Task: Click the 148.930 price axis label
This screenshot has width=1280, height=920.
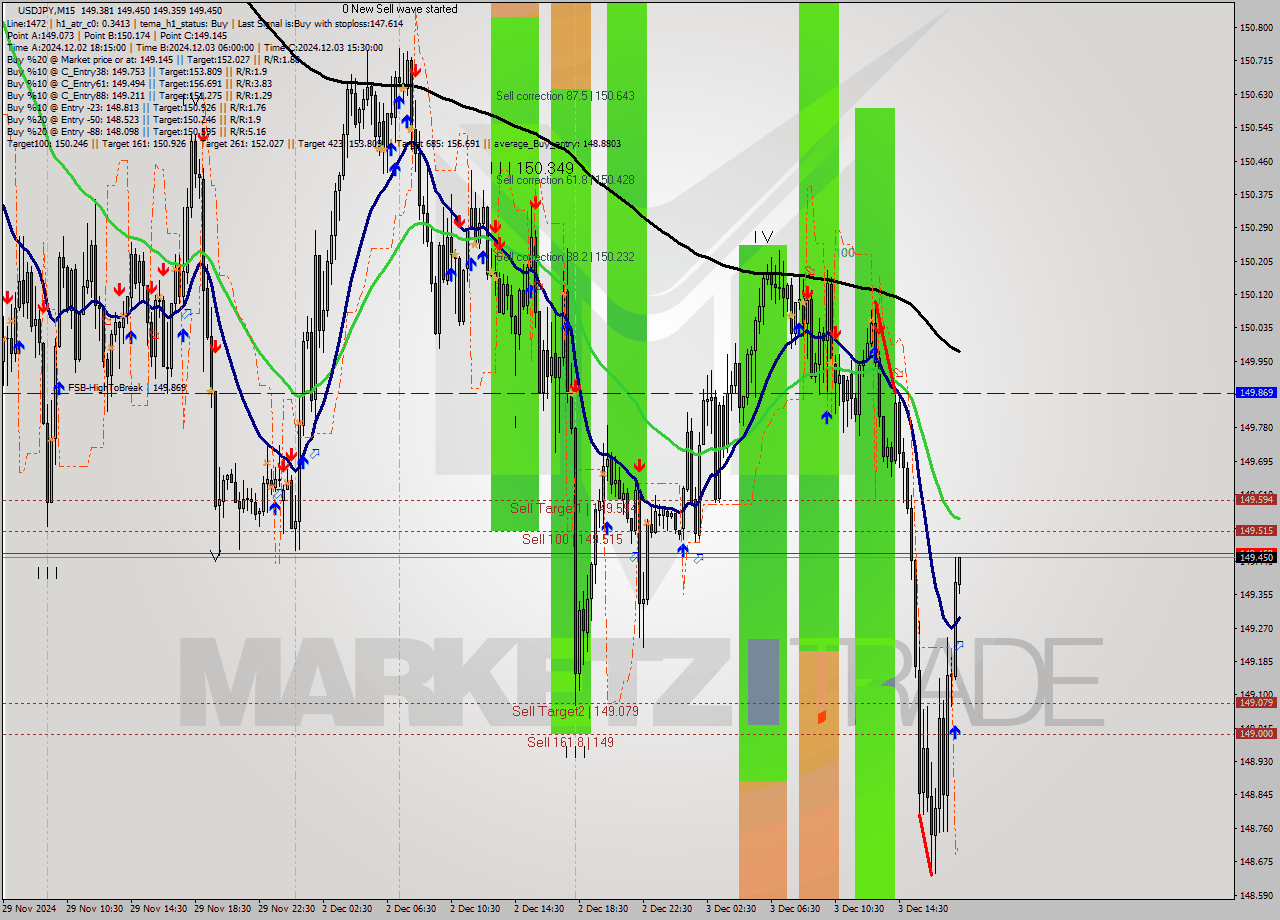Action: point(1256,762)
